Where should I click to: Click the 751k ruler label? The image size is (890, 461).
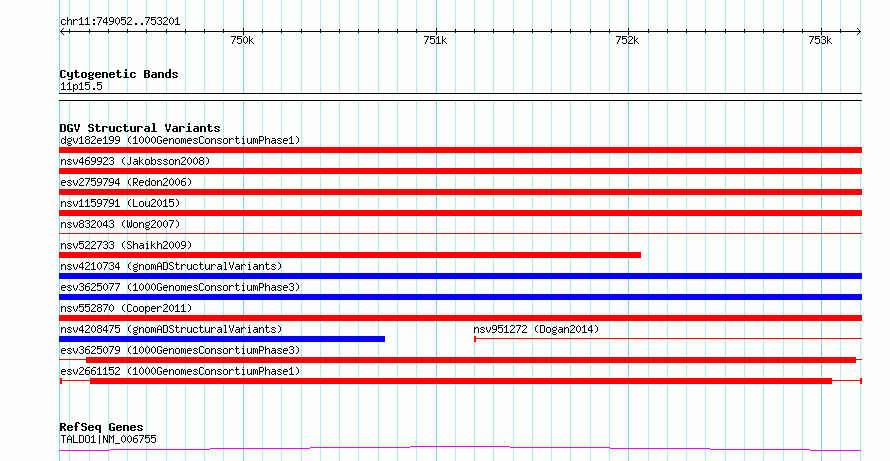435,40
